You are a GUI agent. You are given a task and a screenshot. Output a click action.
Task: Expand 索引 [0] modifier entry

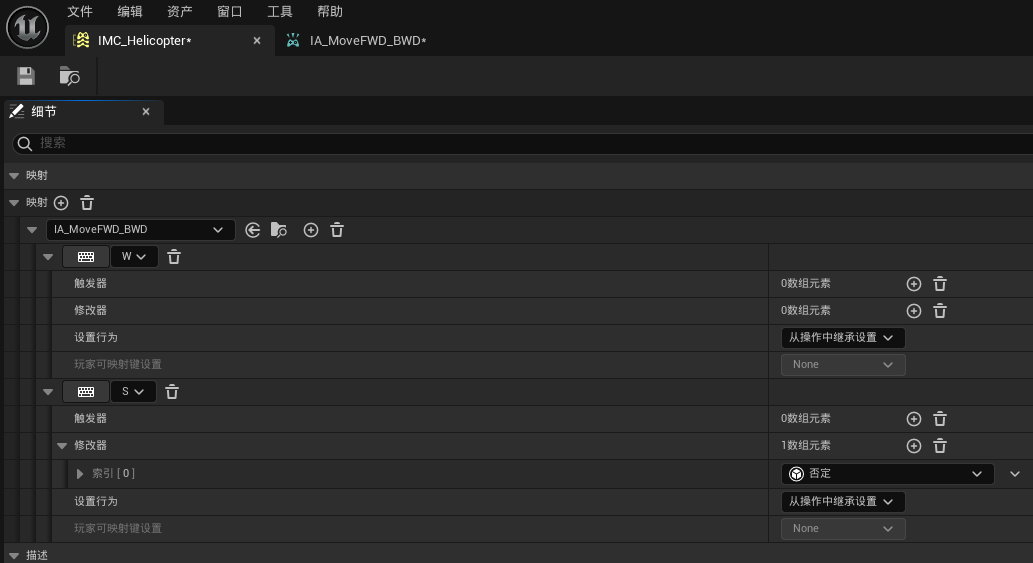tap(80, 473)
